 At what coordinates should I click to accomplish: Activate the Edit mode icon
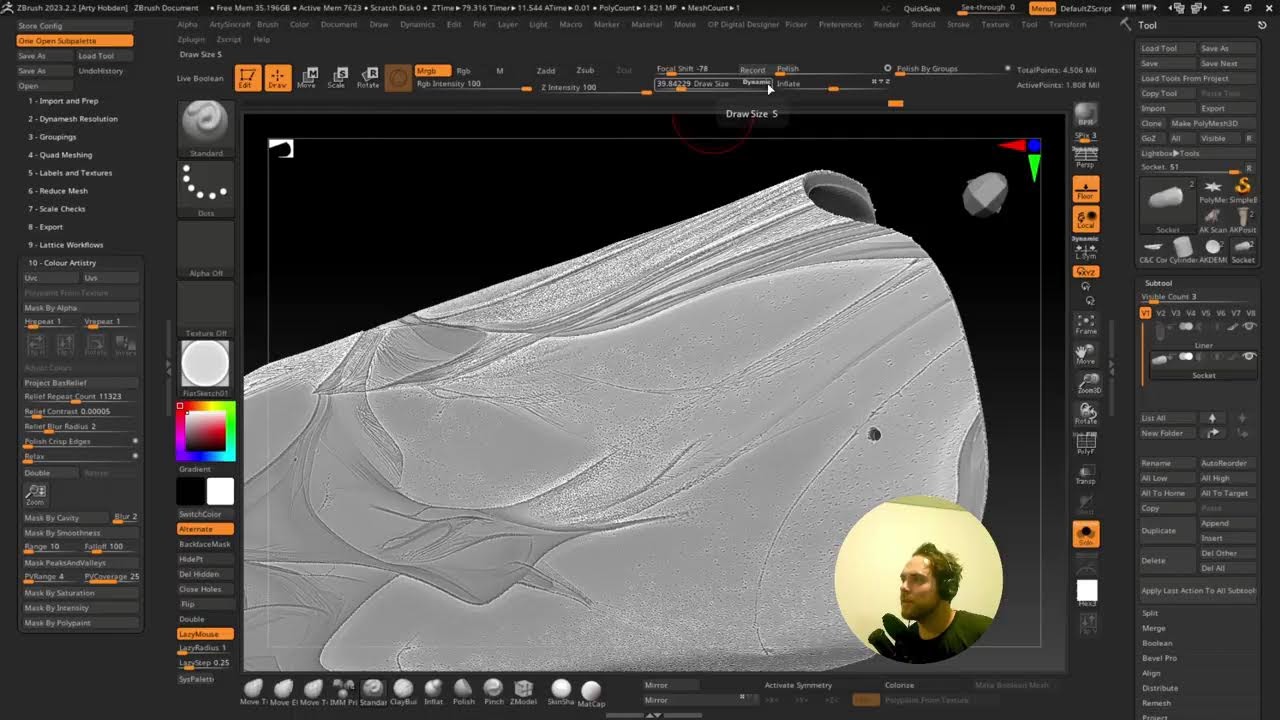point(248,78)
